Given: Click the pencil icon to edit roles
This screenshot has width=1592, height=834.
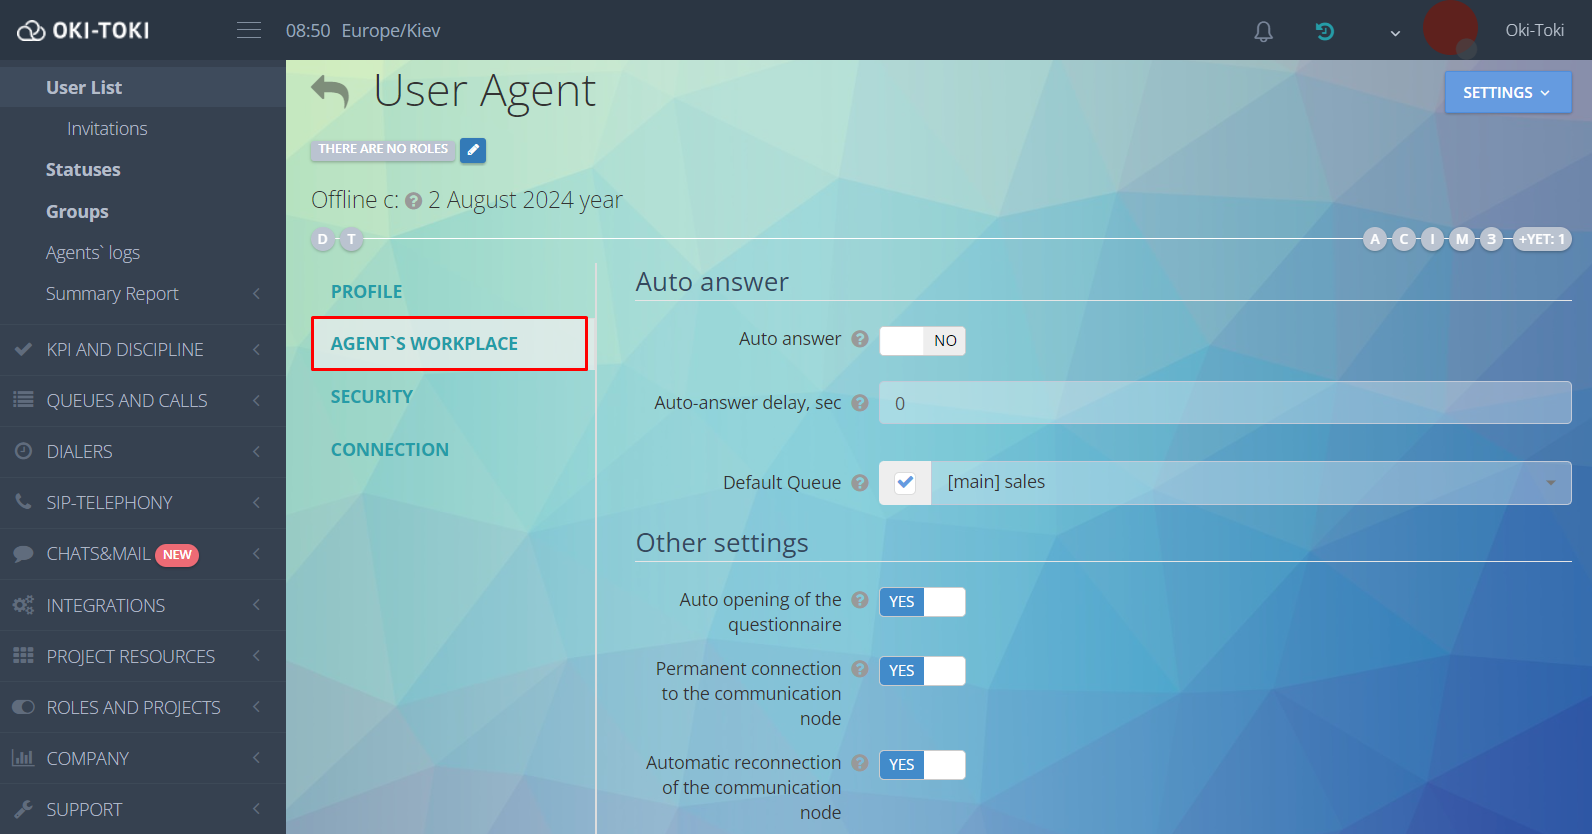Looking at the screenshot, I should (473, 150).
